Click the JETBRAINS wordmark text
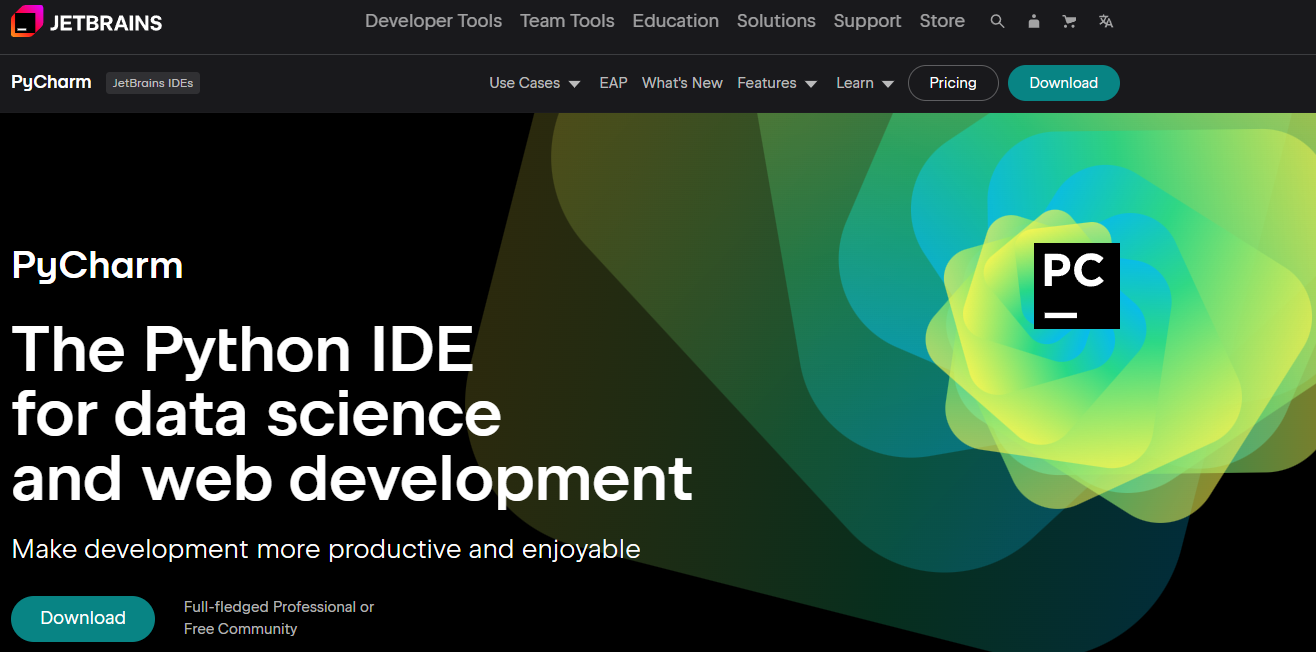 (106, 22)
